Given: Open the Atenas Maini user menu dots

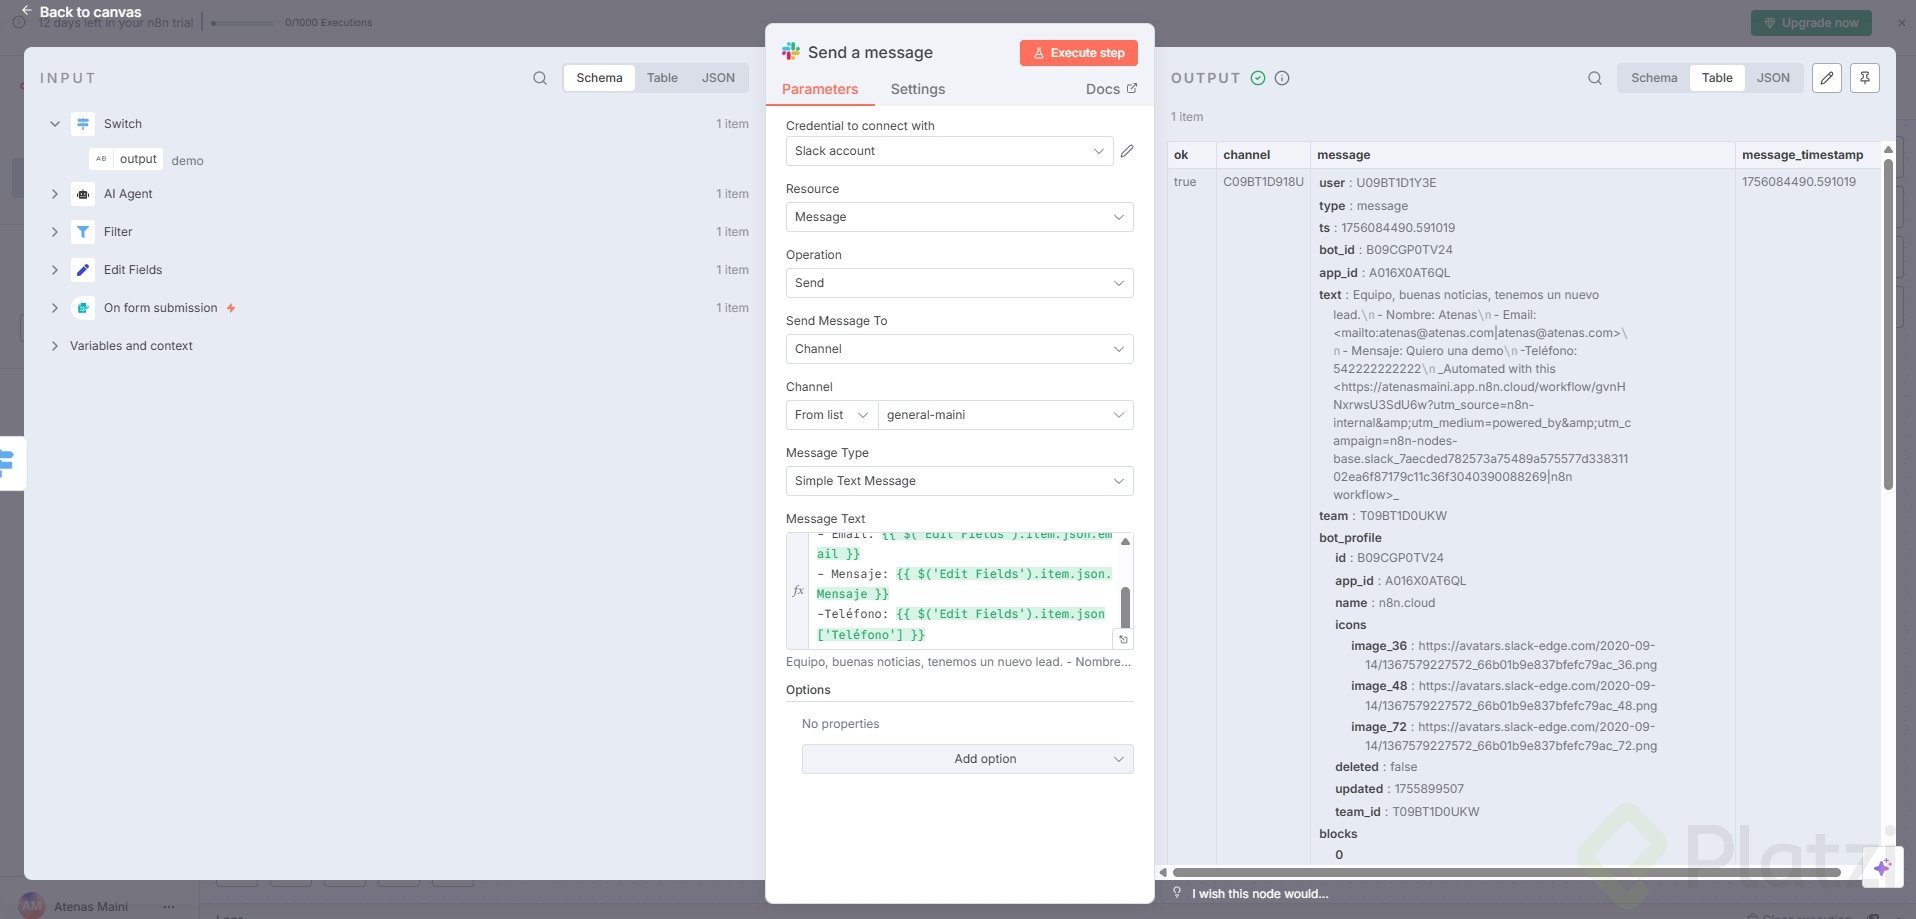Looking at the screenshot, I should (168, 907).
